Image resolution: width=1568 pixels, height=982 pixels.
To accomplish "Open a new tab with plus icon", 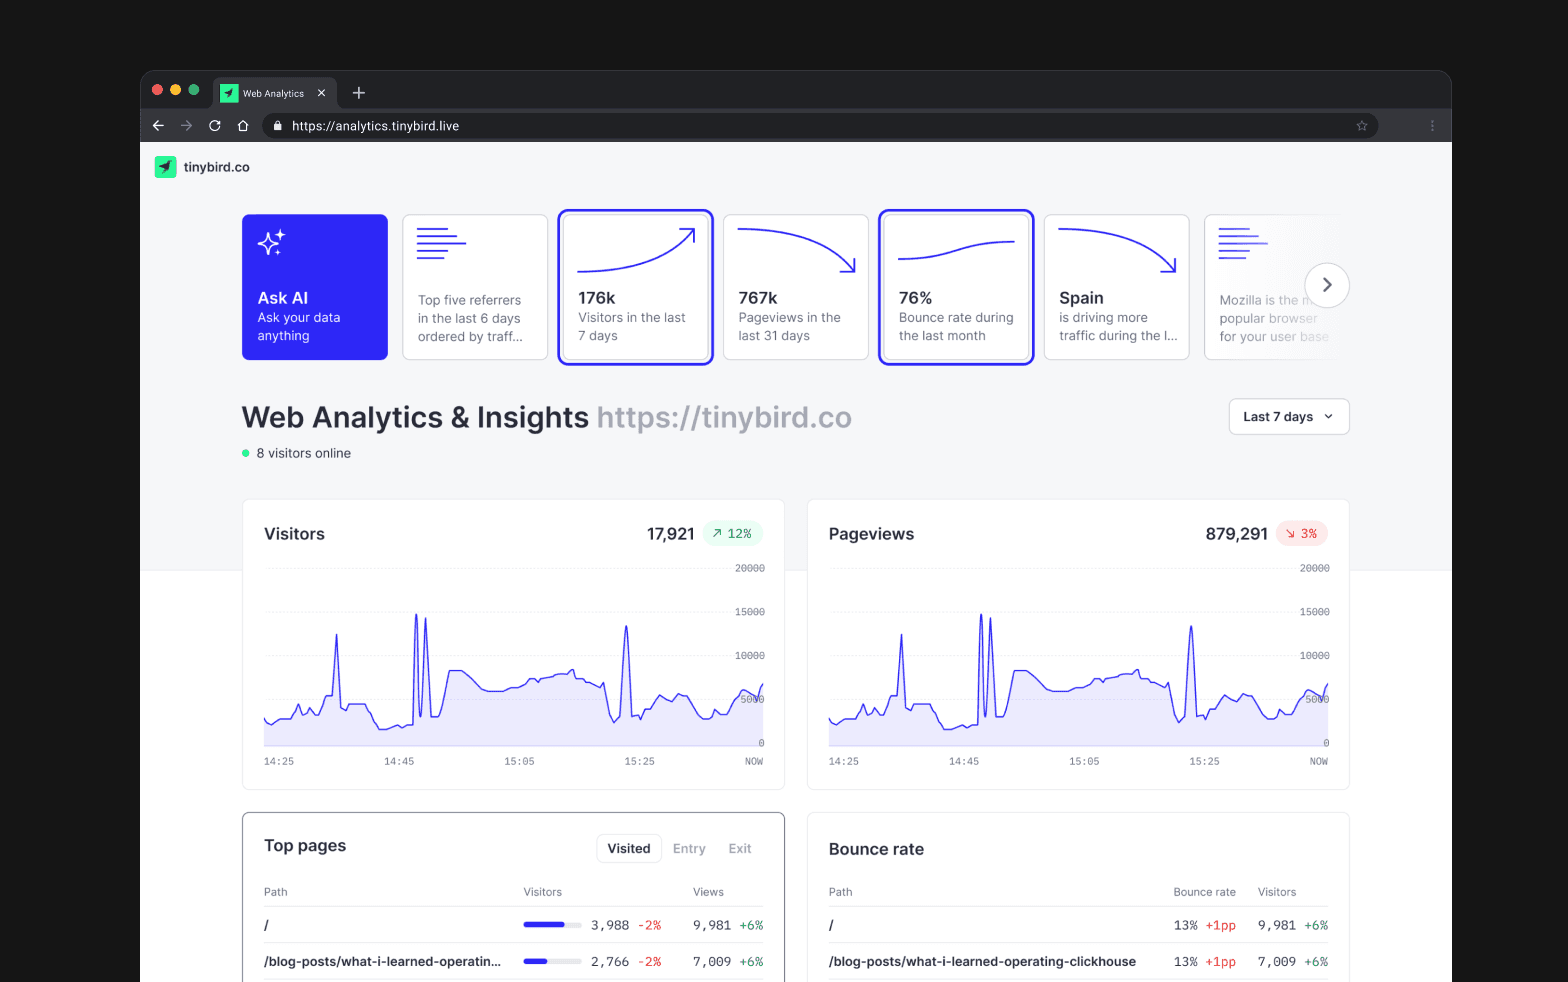I will click(359, 93).
